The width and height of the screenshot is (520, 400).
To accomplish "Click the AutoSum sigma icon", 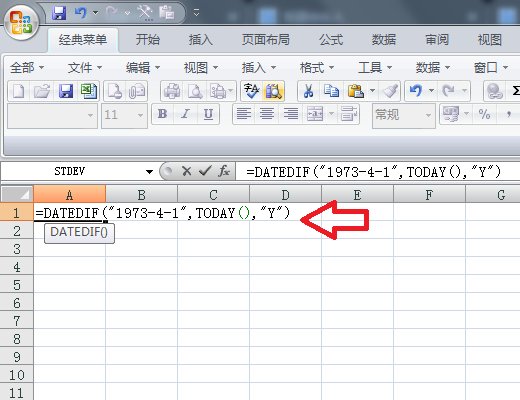I will pyautogui.click(x=515, y=91).
